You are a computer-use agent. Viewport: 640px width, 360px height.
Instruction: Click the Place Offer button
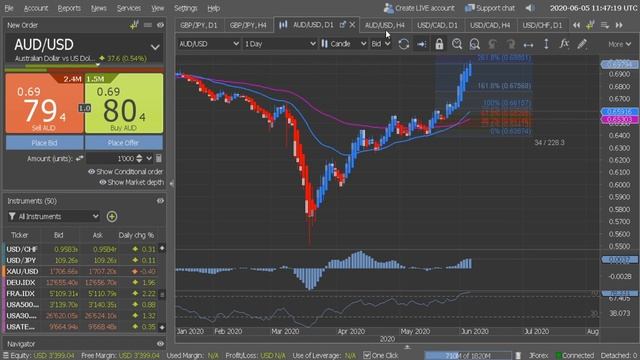tap(124, 143)
